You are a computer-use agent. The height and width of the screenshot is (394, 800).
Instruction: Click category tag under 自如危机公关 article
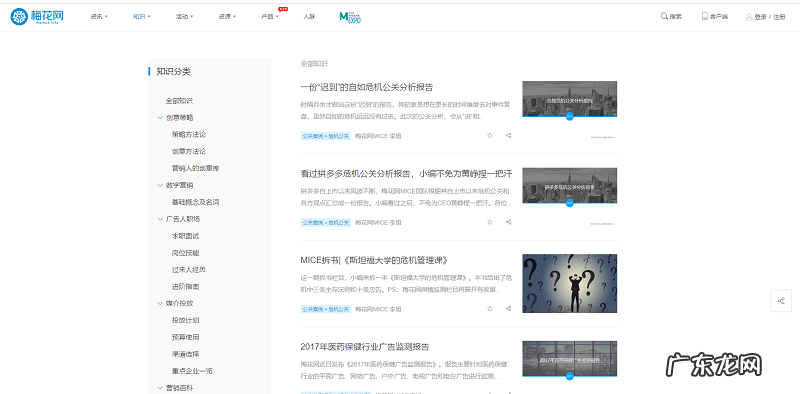pyautogui.click(x=326, y=136)
